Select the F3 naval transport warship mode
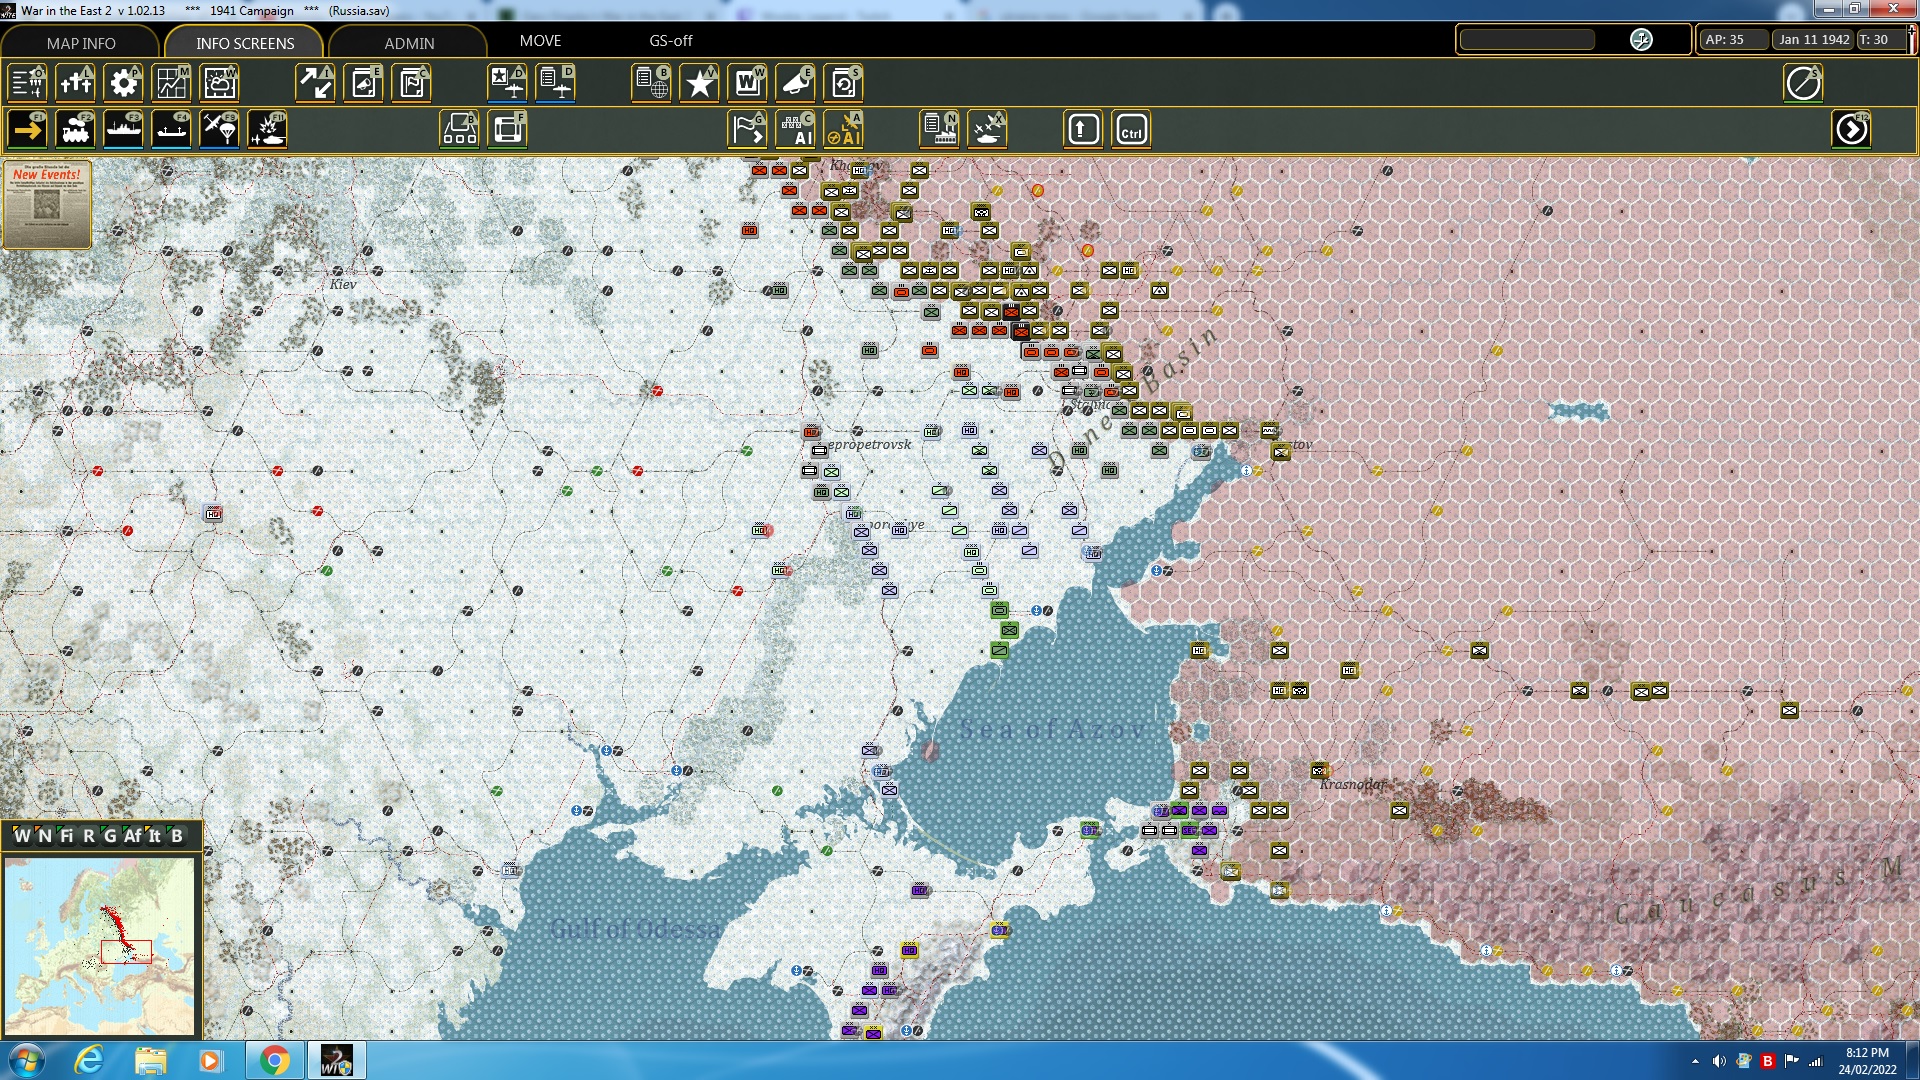This screenshot has height=1080, width=1920. click(123, 130)
